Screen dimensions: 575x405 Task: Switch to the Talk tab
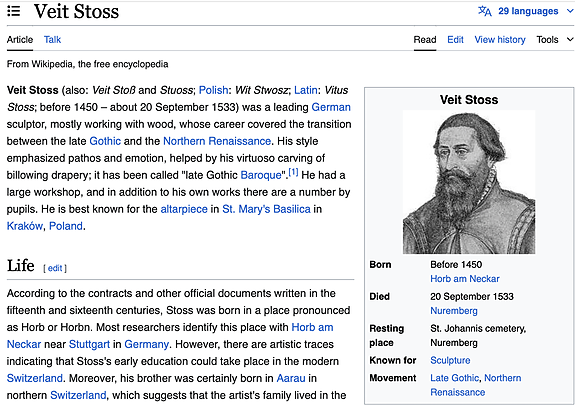point(52,39)
